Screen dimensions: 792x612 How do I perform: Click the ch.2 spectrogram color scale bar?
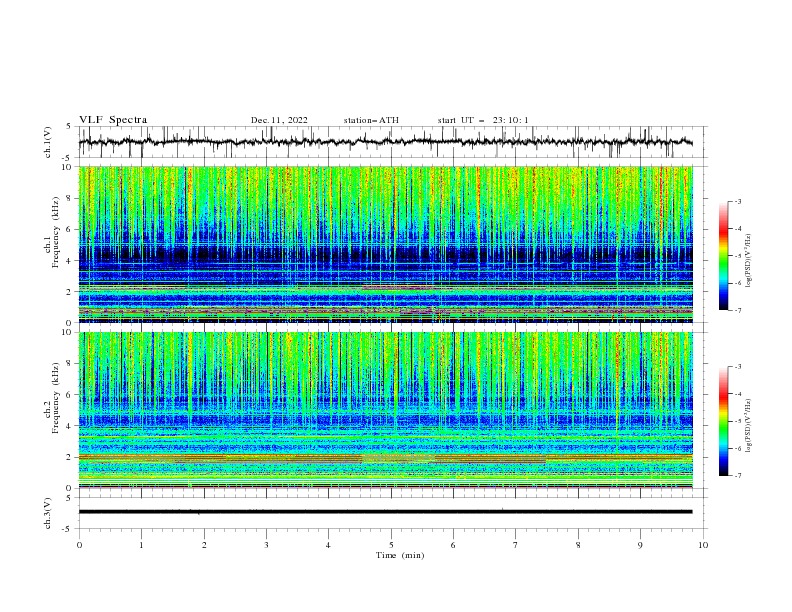point(724,421)
